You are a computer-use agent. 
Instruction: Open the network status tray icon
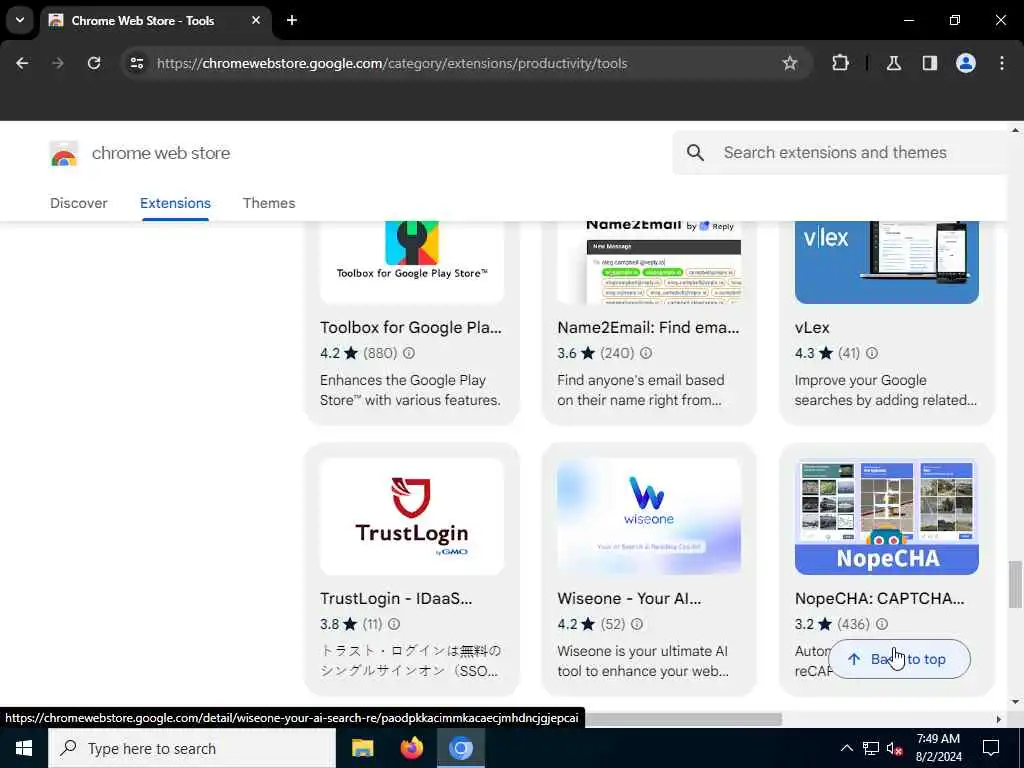pos(871,748)
